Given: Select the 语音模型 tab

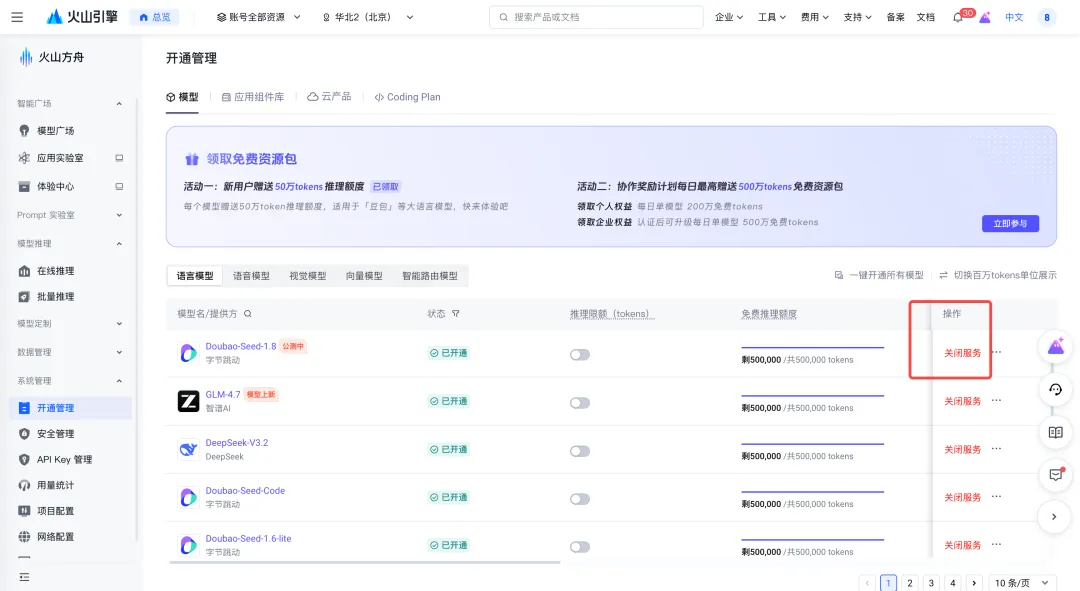Looking at the screenshot, I should [251, 276].
